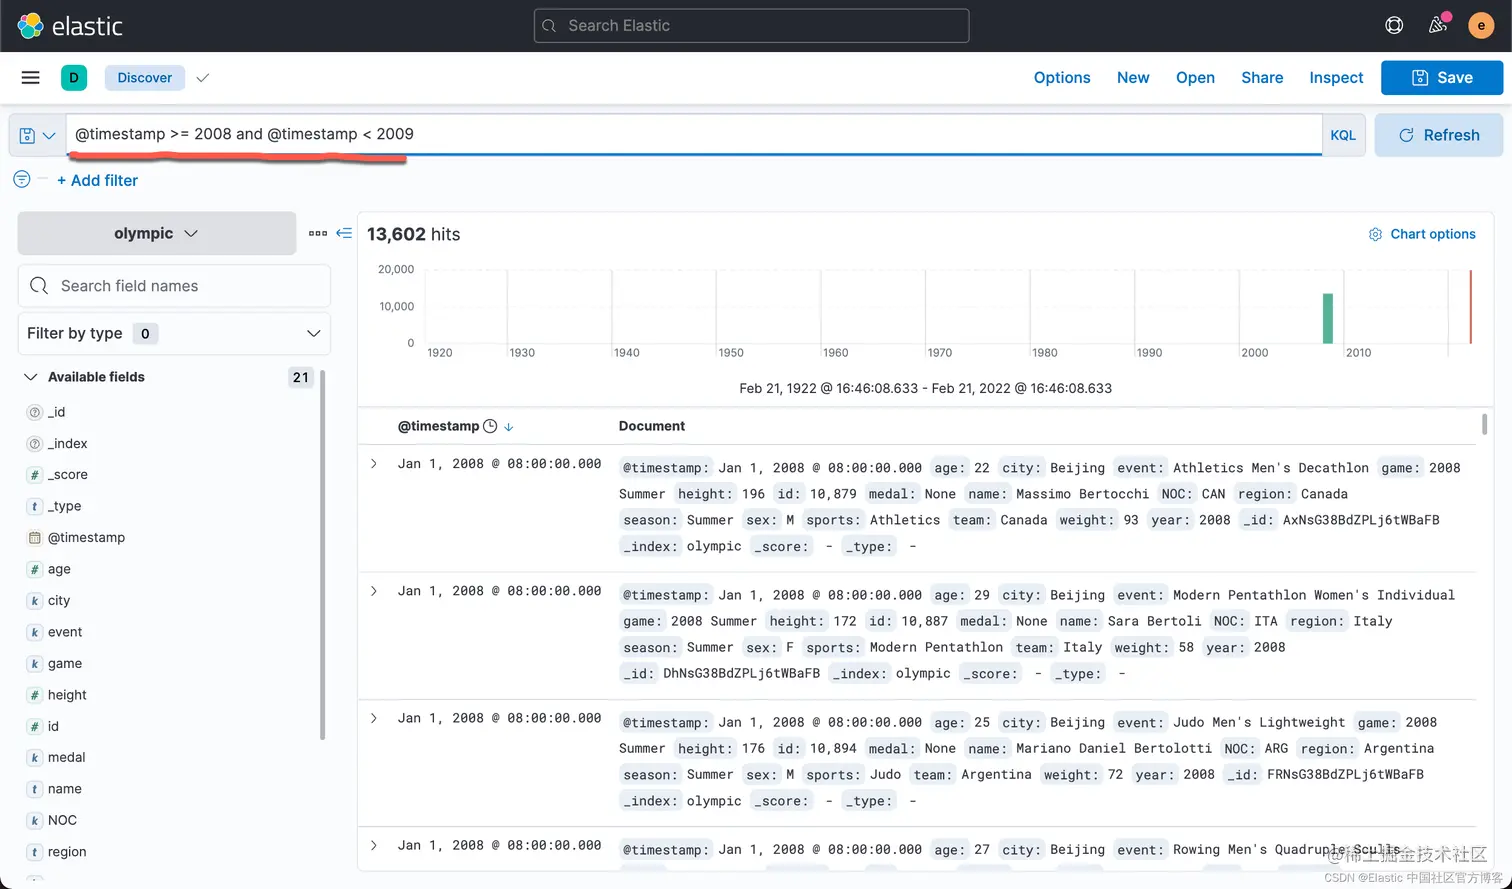Click the Document column header
The height and width of the screenshot is (889, 1512).
(x=652, y=426)
